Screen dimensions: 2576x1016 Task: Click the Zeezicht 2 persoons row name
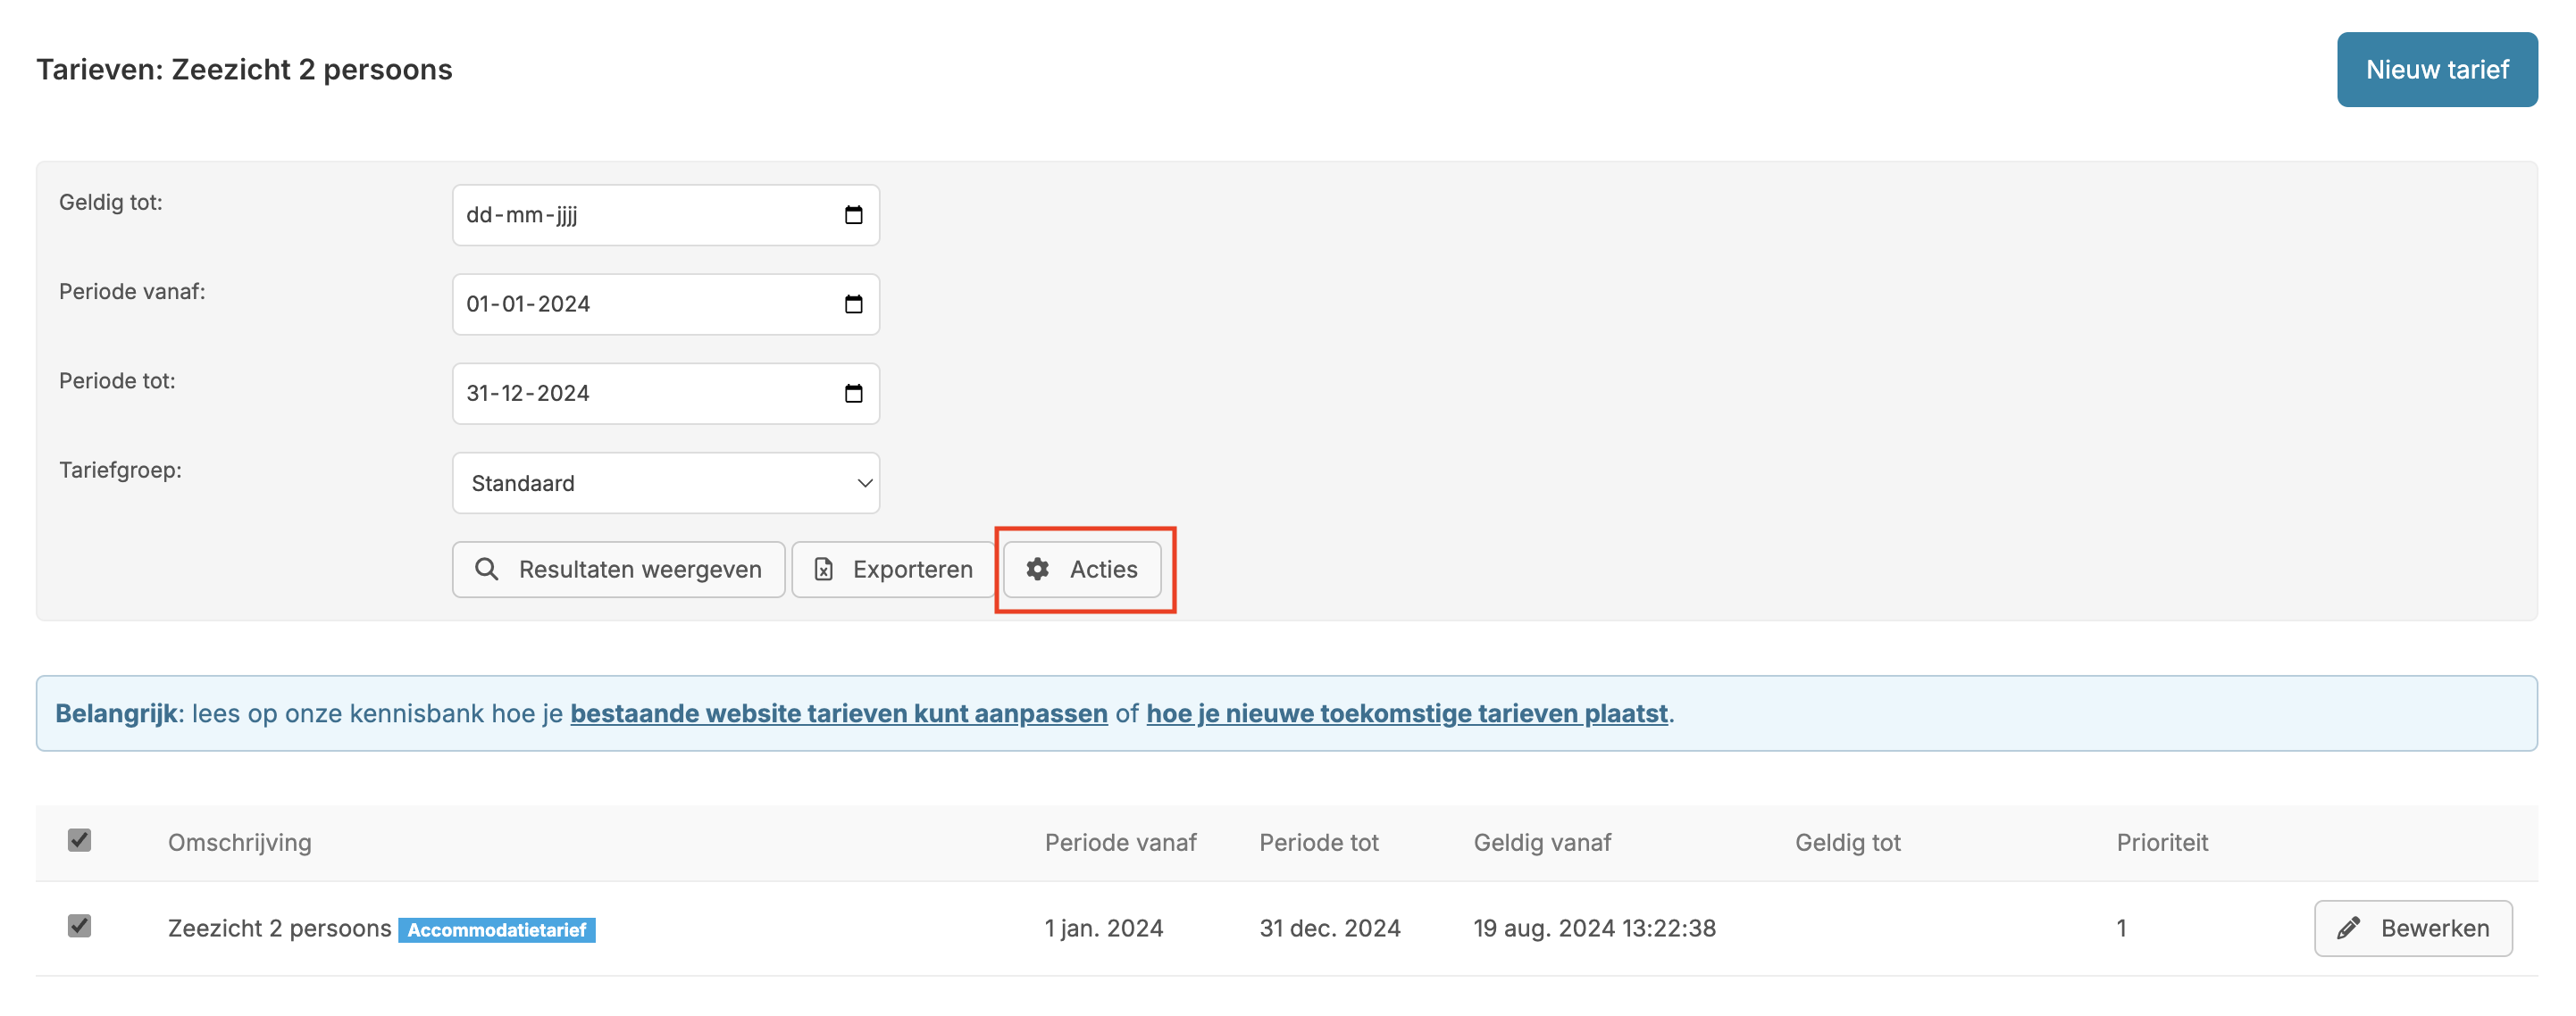(x=280, y=928)
